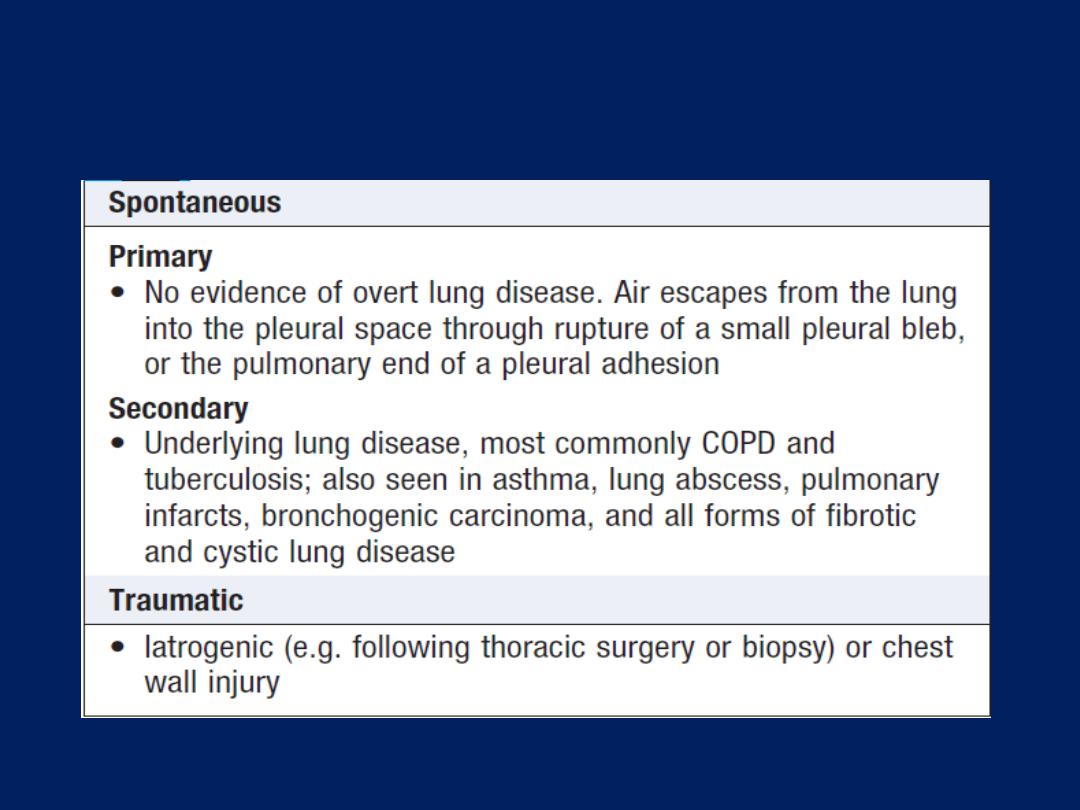Click the words No evidence
Image resolution: width=1080 pixels, height=810 pixels.
click(225, 293)
